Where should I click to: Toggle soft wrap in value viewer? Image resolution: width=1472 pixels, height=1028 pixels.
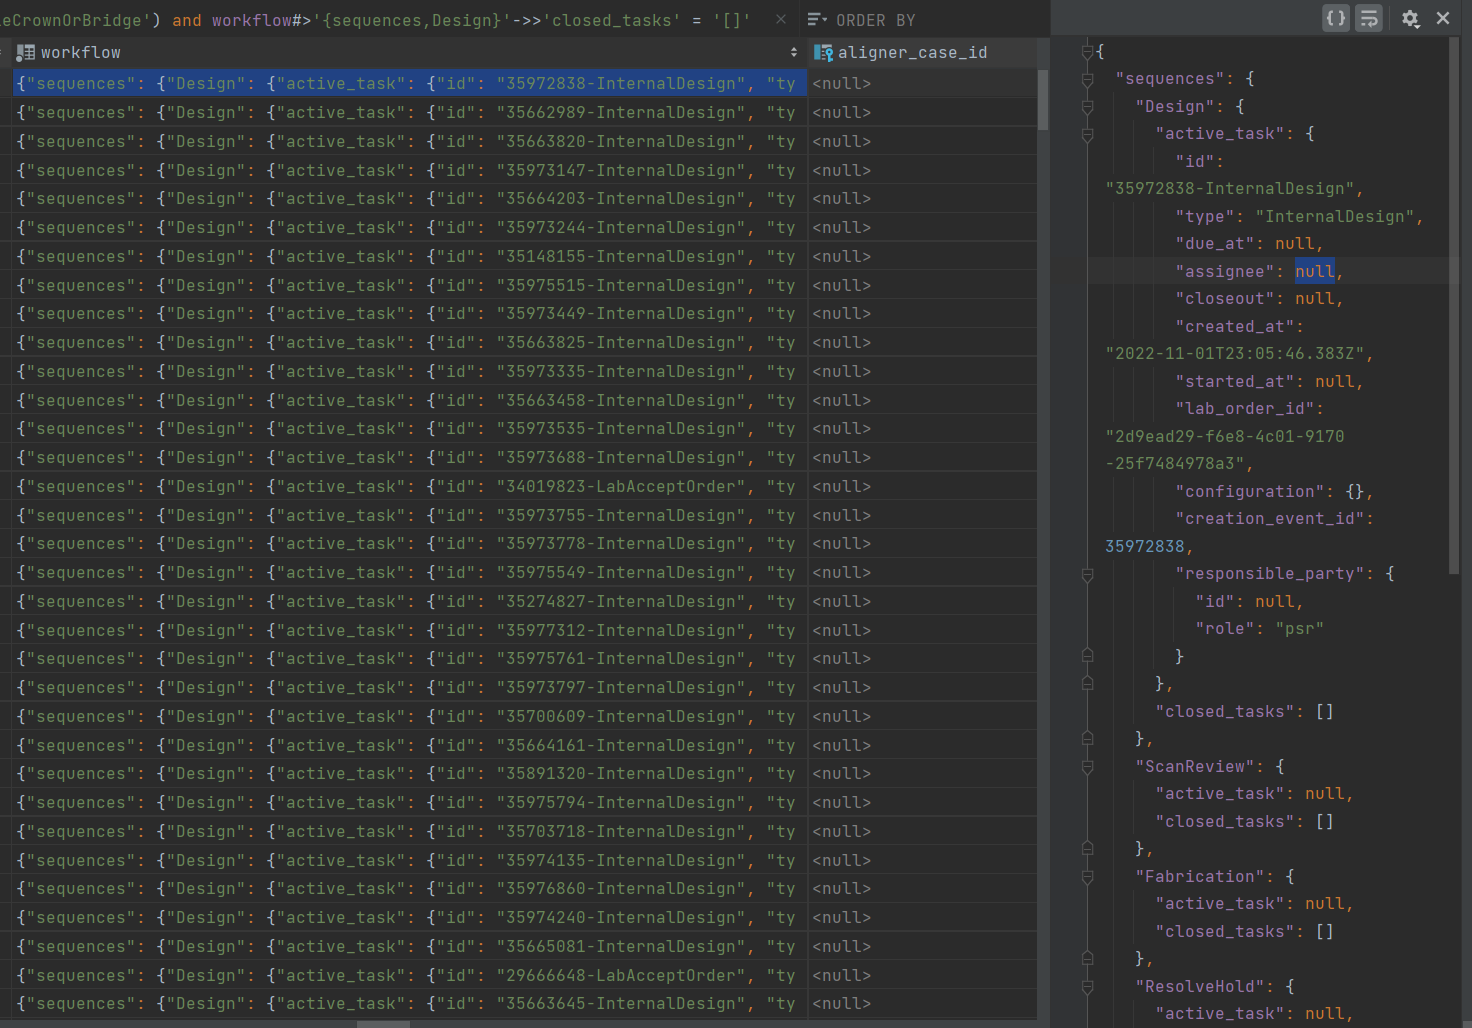coord(1369,18)
